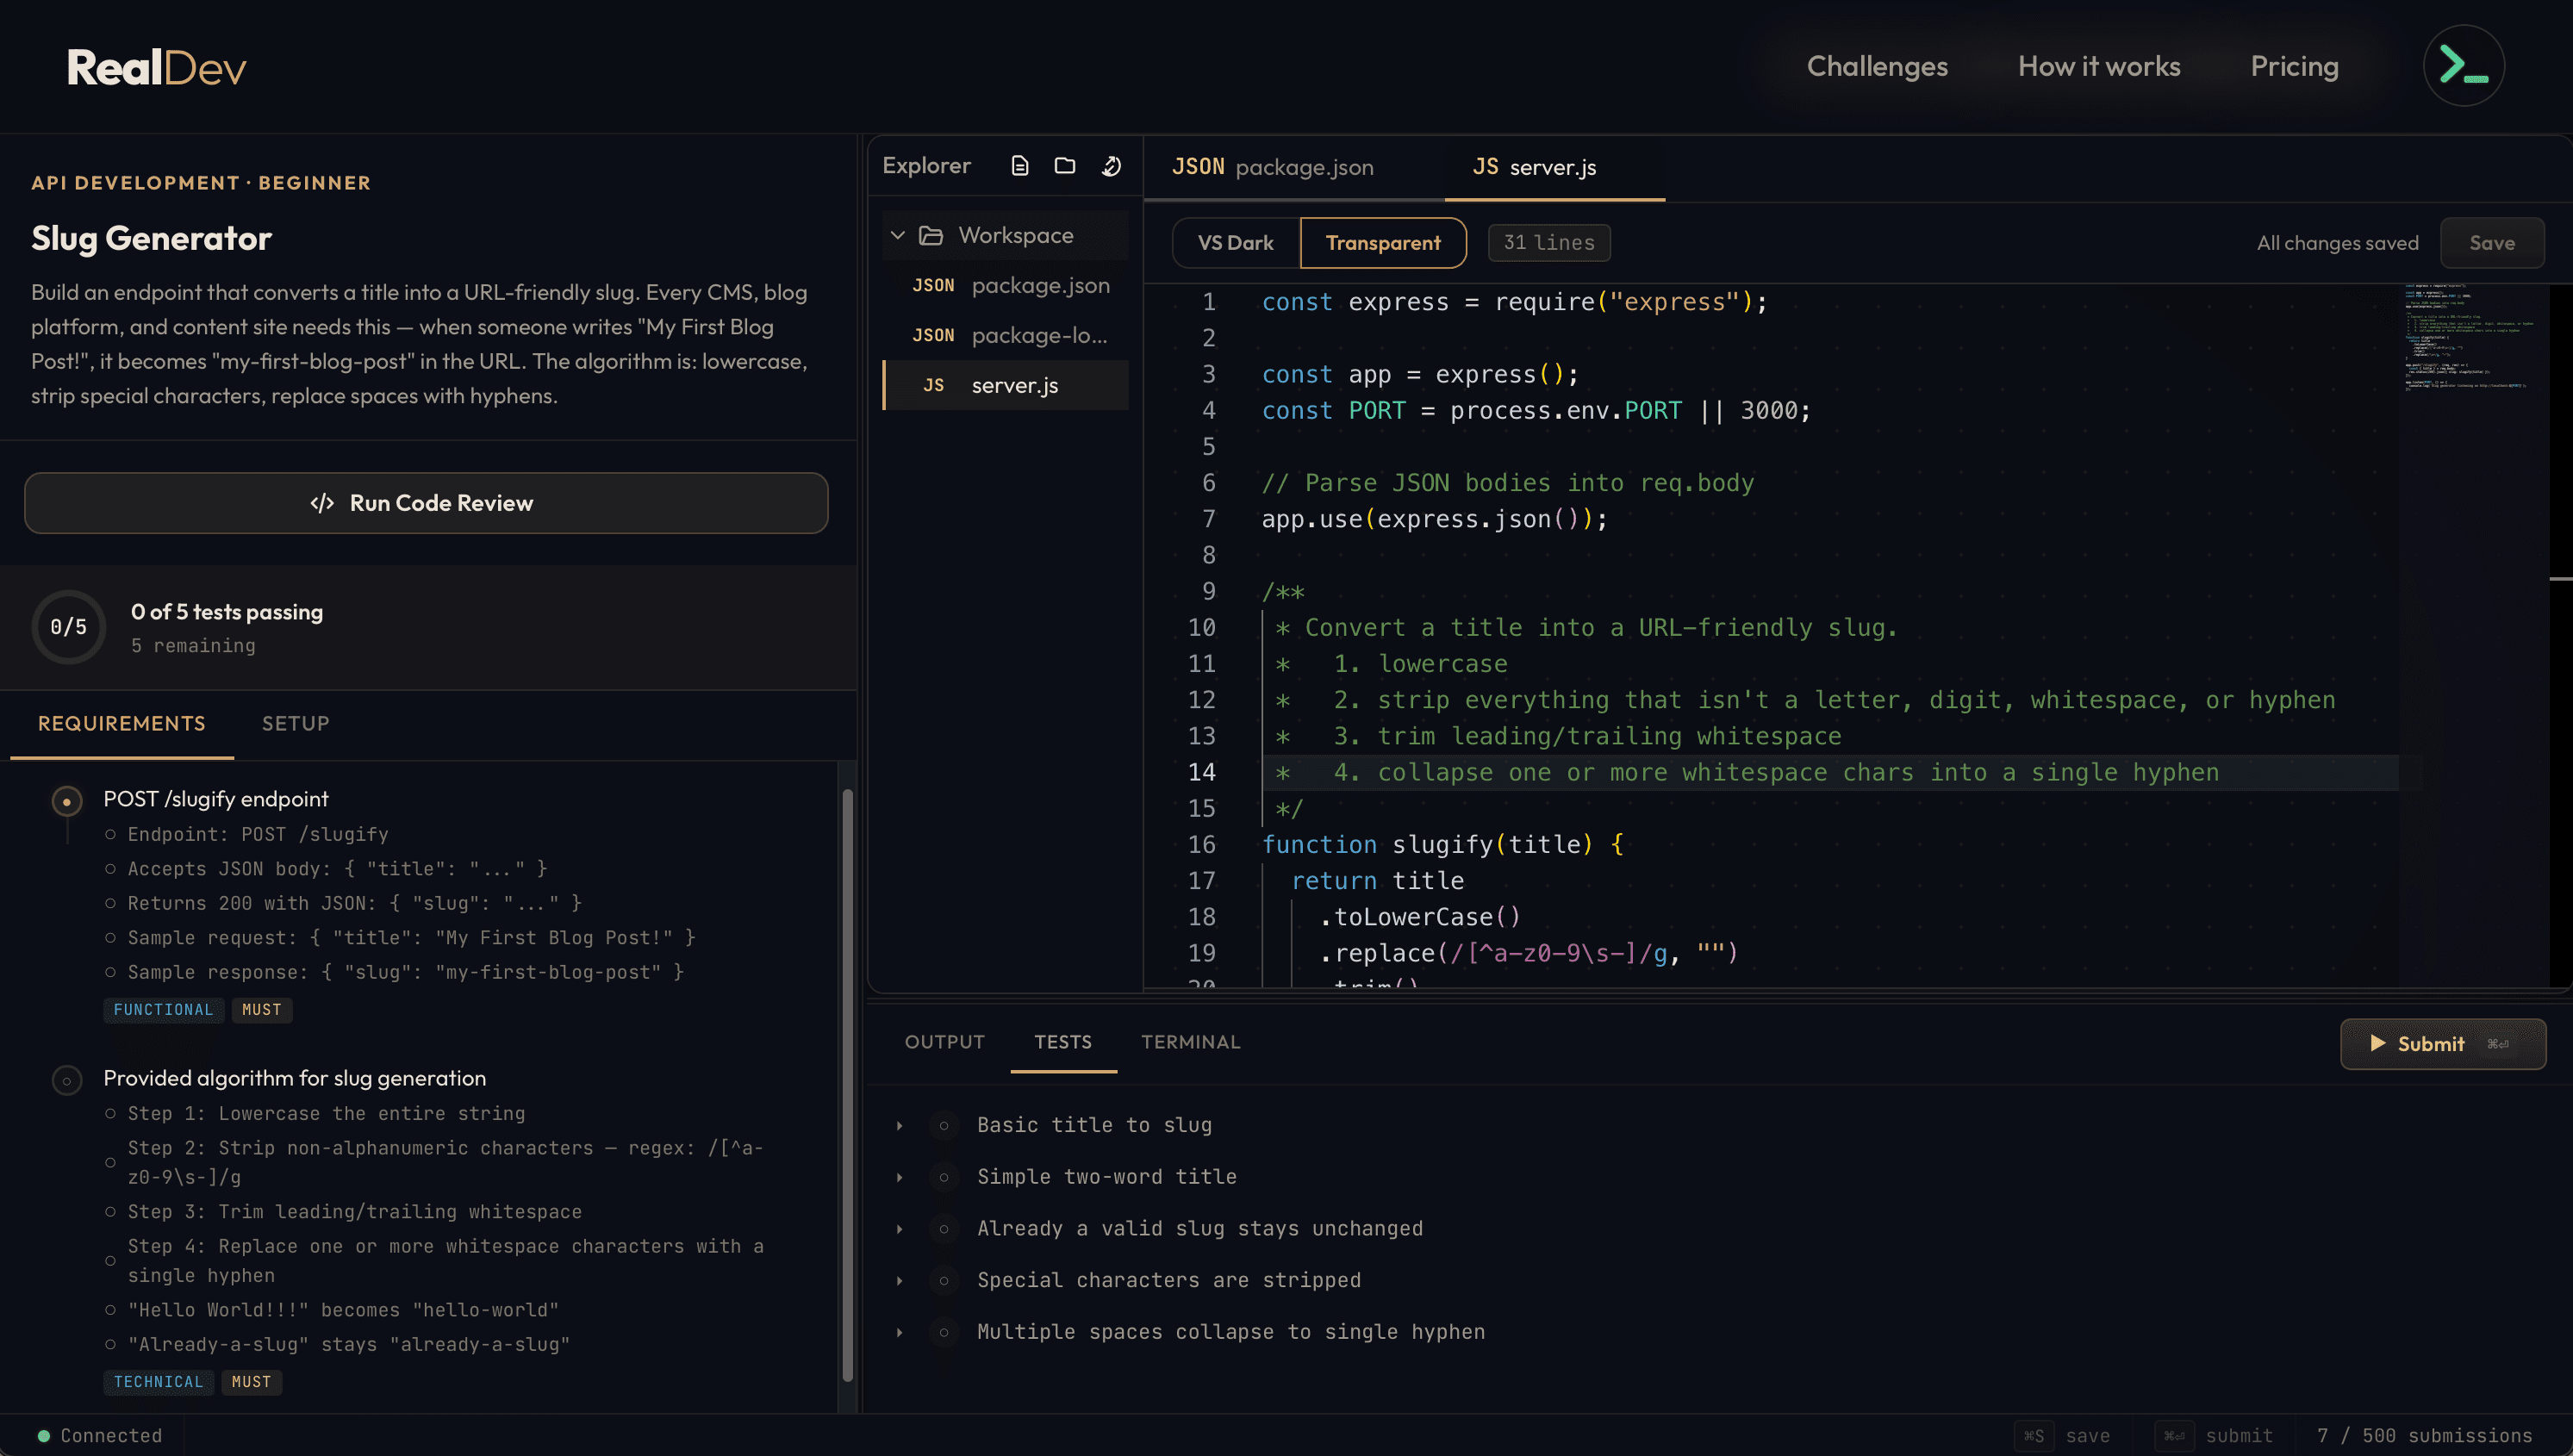Open package-lo... file in tree
2573x1456 pixels.
point(1006,335)
